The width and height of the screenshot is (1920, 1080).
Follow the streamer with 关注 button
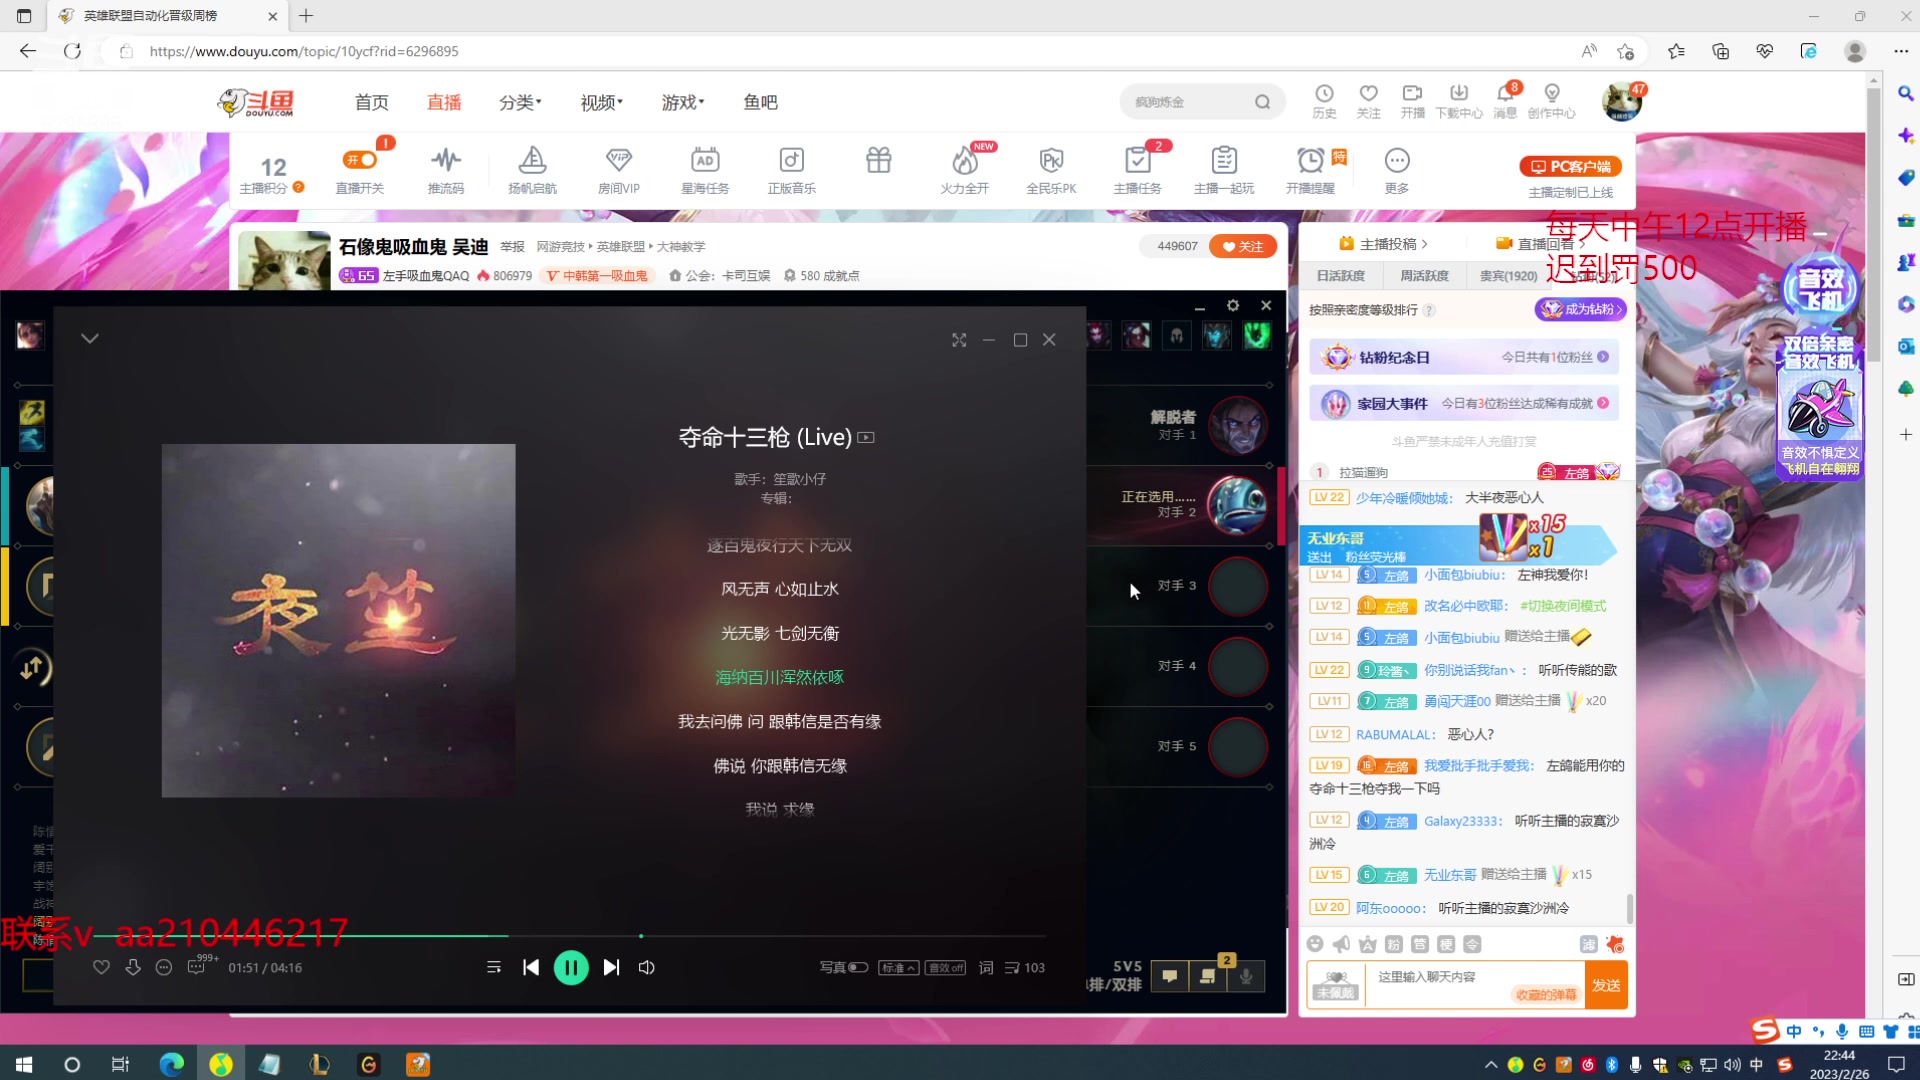1243,246
